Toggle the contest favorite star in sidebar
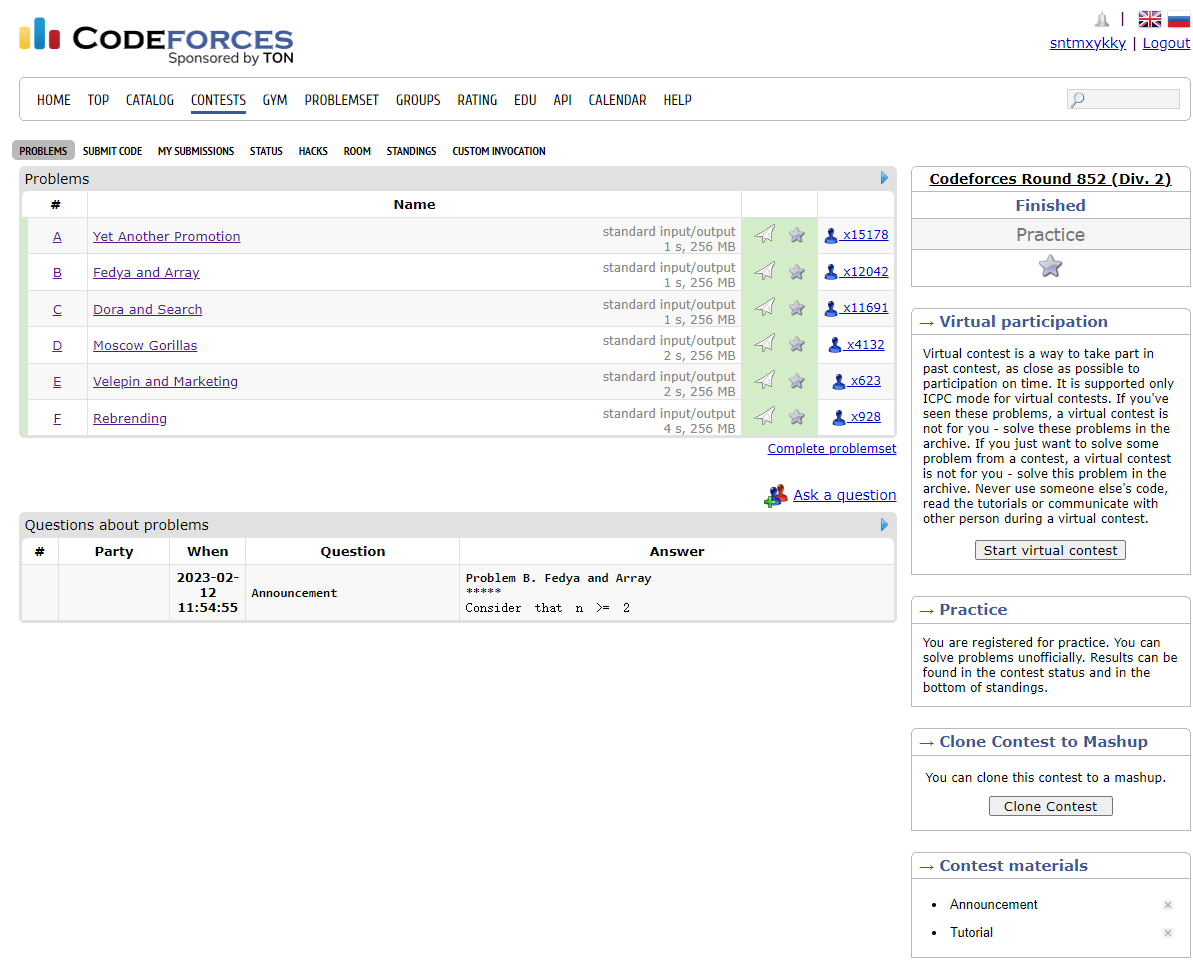This screenshot has width=1193, height=962. point(1050,266)
